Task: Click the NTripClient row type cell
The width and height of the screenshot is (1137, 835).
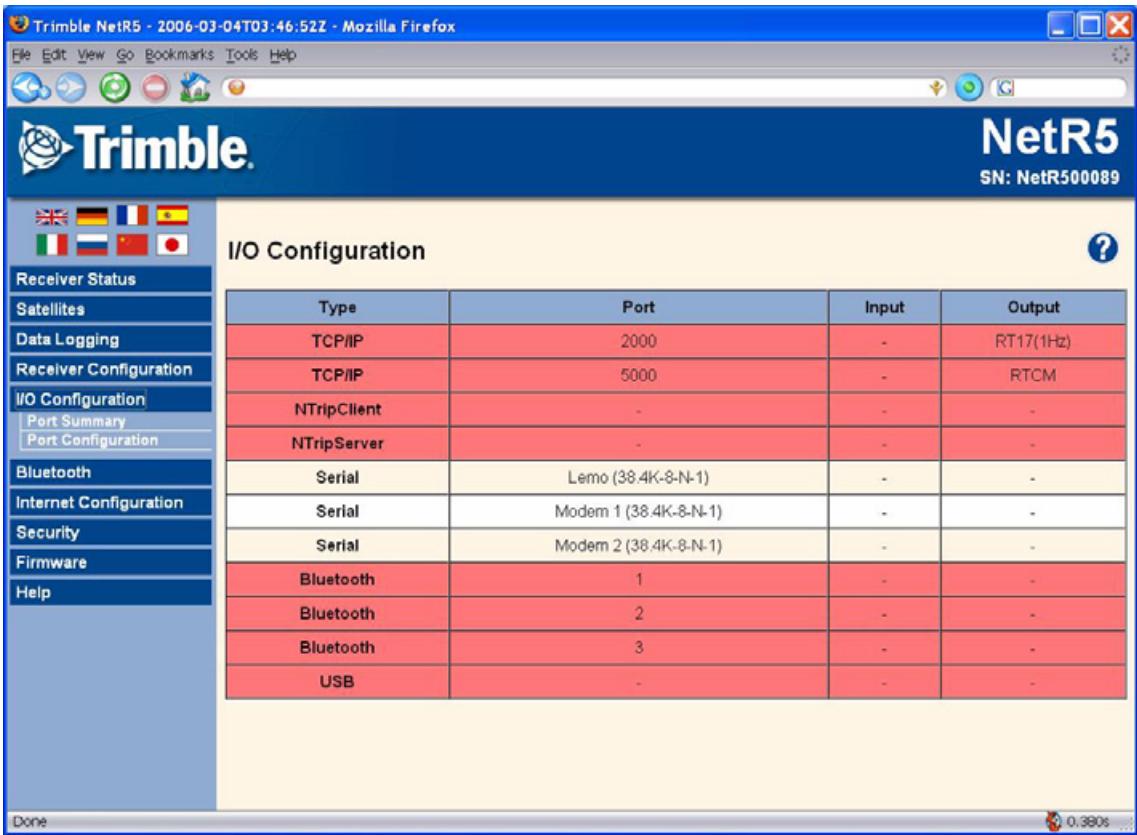Action: 337,410
